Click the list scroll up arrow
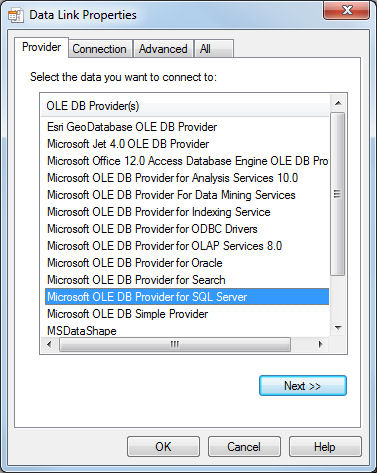 tap(338, 103)
